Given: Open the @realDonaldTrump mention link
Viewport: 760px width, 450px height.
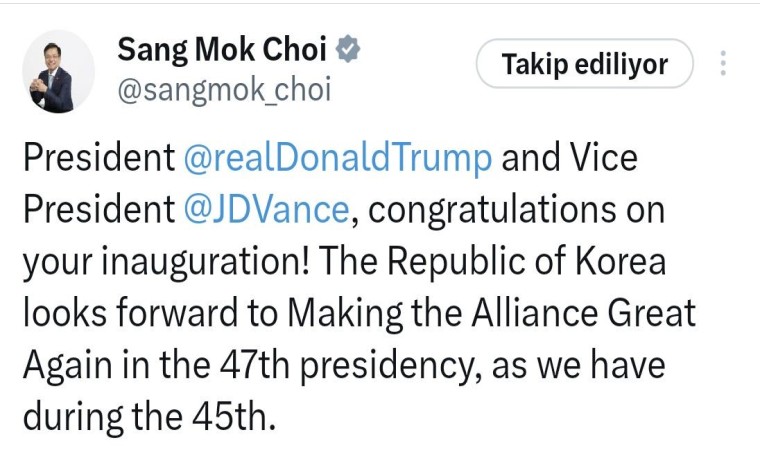Looking at the screenshot, I should click(x=339, y=157).
